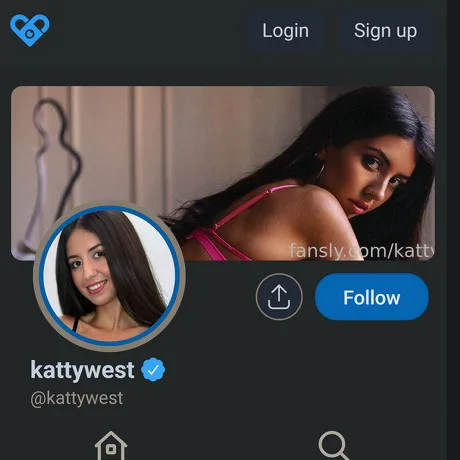View the profile banner cover image
The width and height of the screenshot is (460, 460).
pos(223,173)
